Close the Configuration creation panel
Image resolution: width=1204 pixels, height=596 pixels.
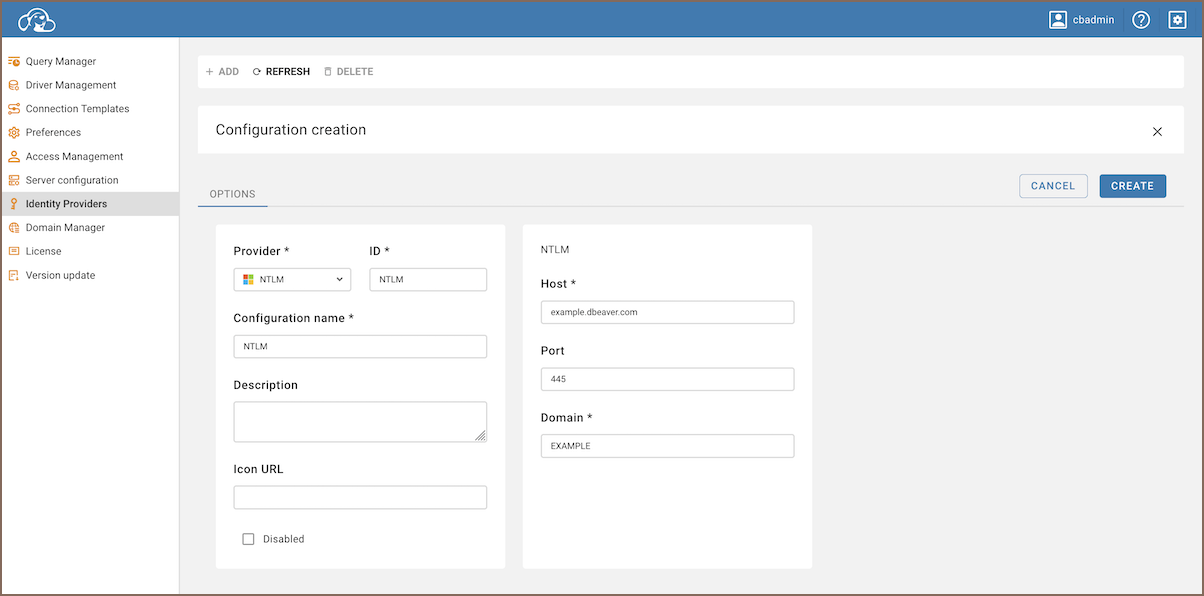[x=1157, y=131]
